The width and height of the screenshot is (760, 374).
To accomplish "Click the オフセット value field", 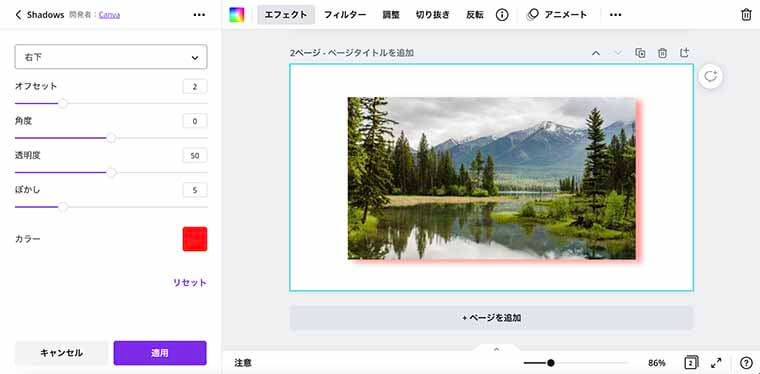I will [195, 87].
